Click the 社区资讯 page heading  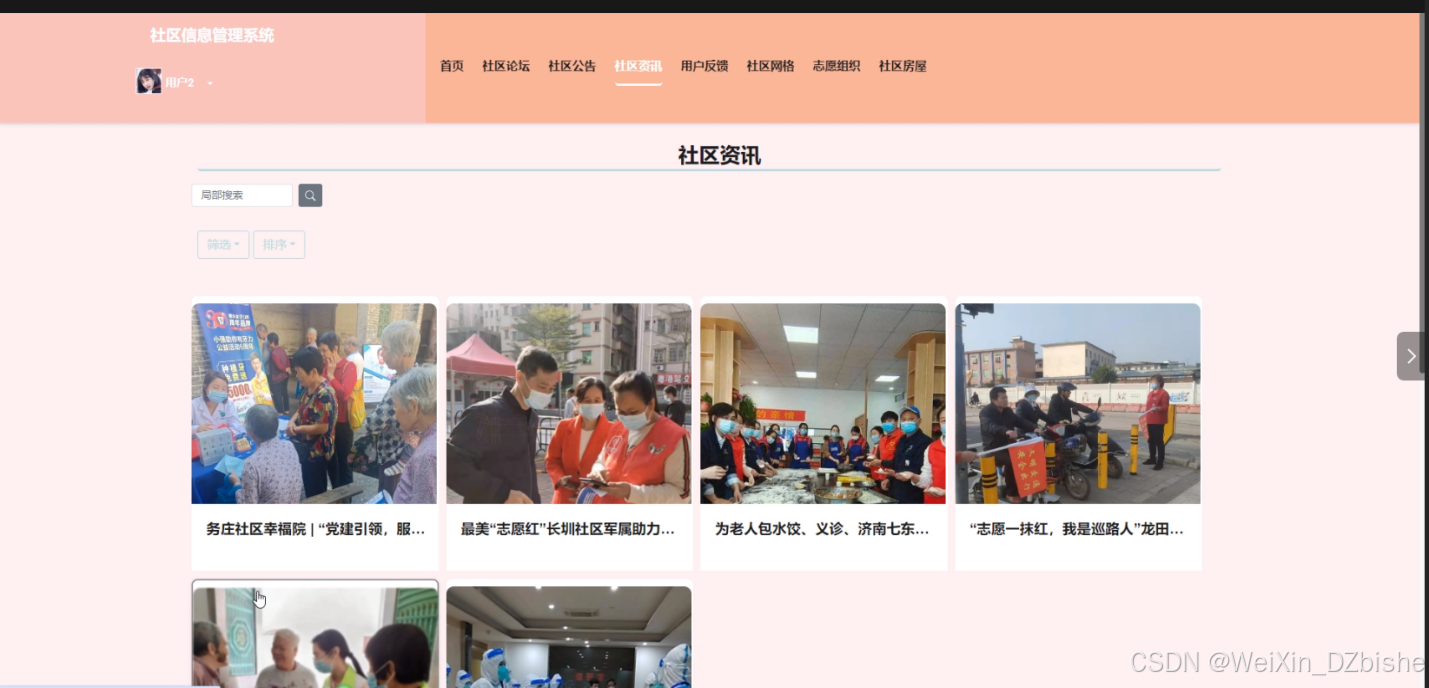pyautogui.click(x=719, y=156)
